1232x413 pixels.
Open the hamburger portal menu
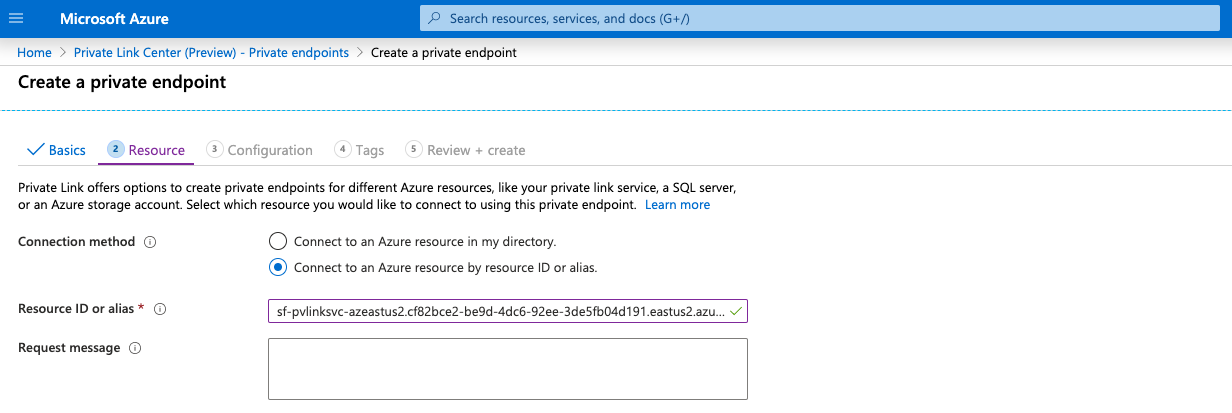coord(15,19)
